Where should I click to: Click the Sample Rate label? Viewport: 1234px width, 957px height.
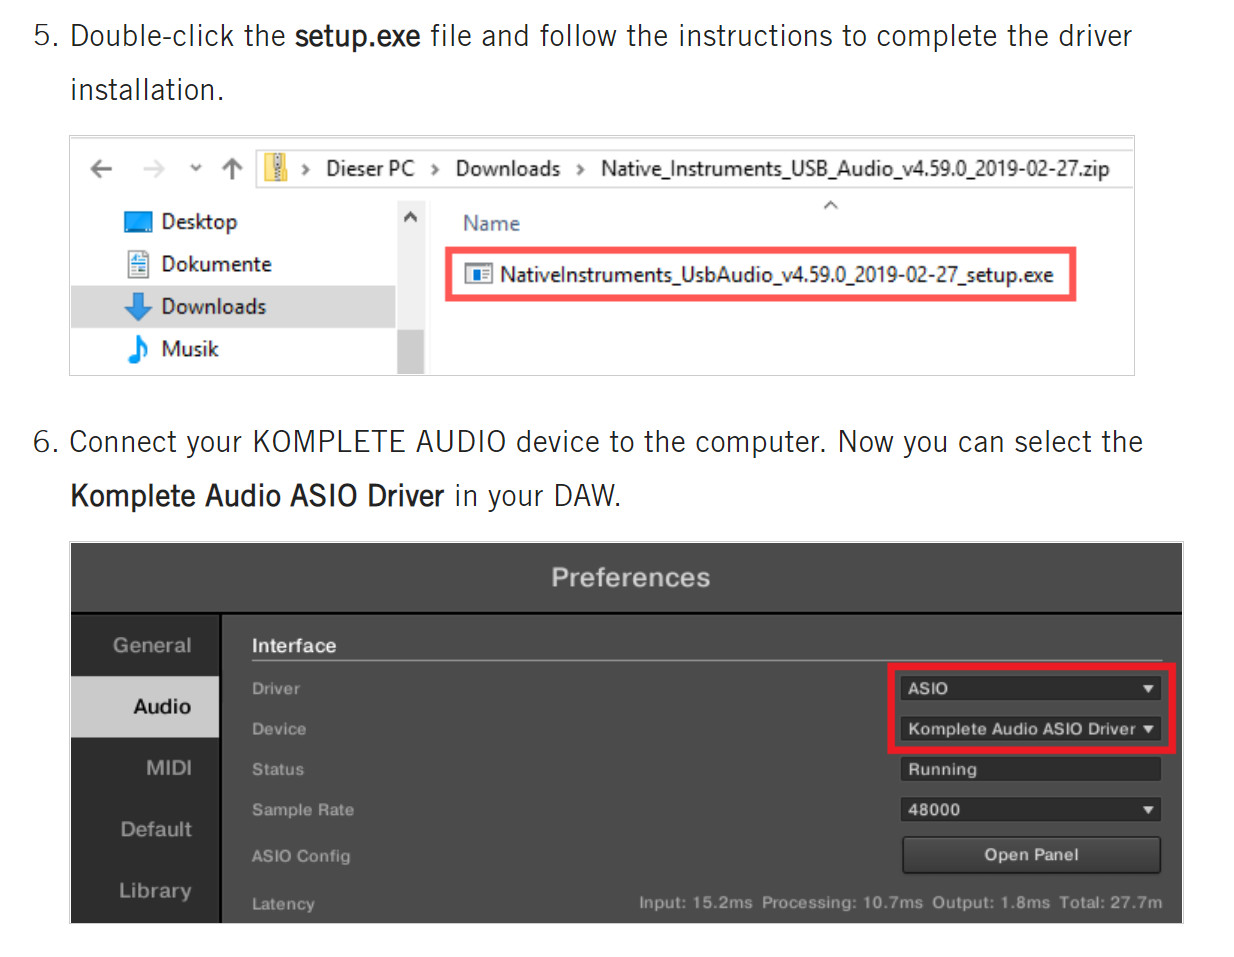303,810
